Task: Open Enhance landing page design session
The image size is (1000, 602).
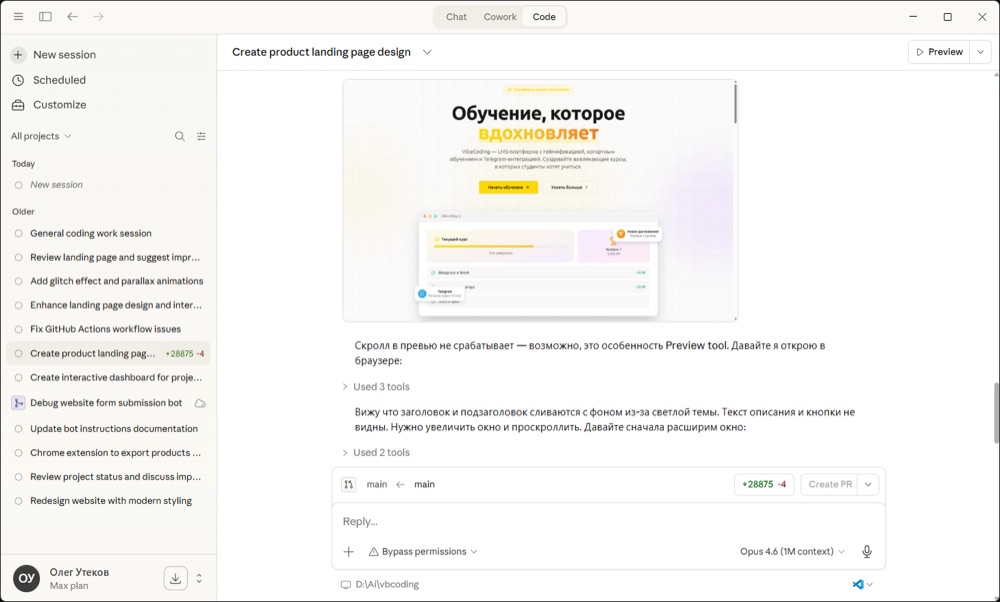Action: click(x=108, y=305)
